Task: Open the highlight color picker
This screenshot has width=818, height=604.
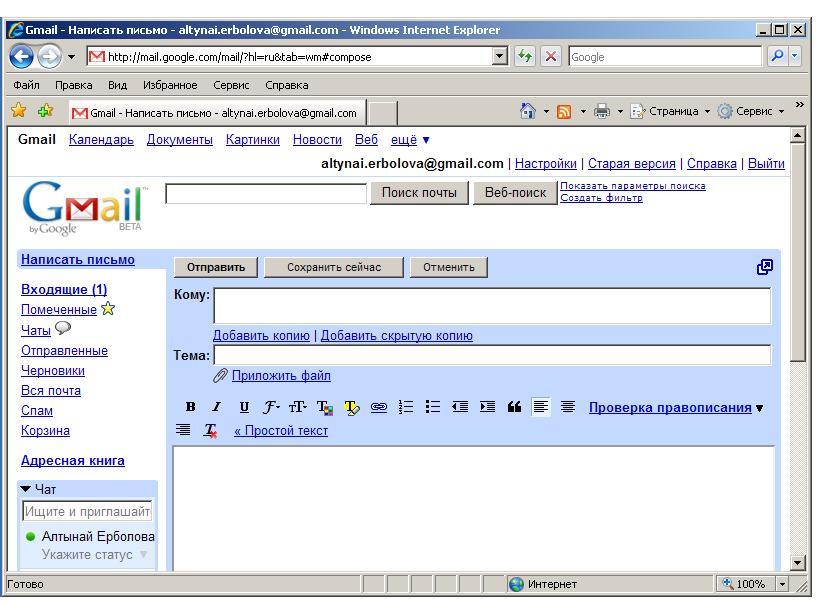Action: pos(352,407)
